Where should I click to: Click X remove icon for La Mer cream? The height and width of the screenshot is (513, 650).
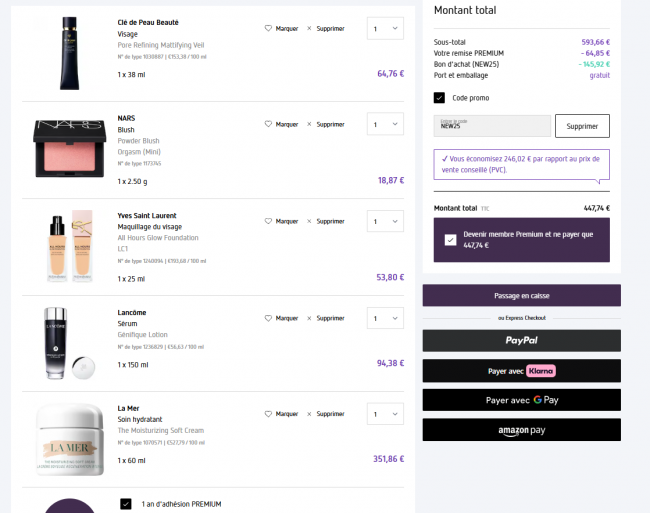309,414
